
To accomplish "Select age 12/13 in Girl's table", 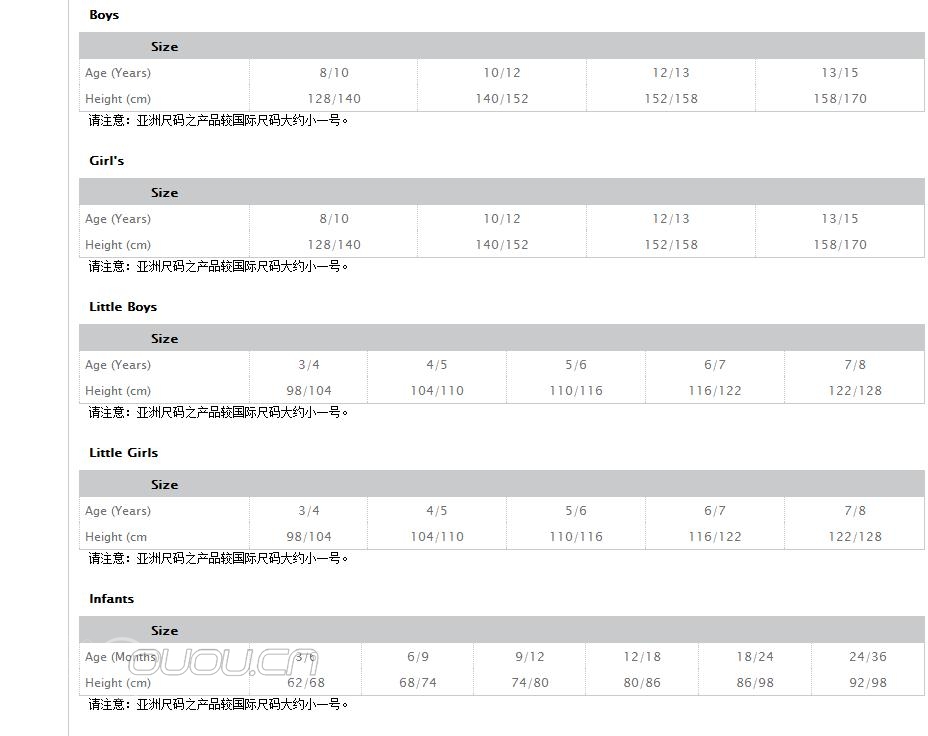I will click(x=671, y=219).
